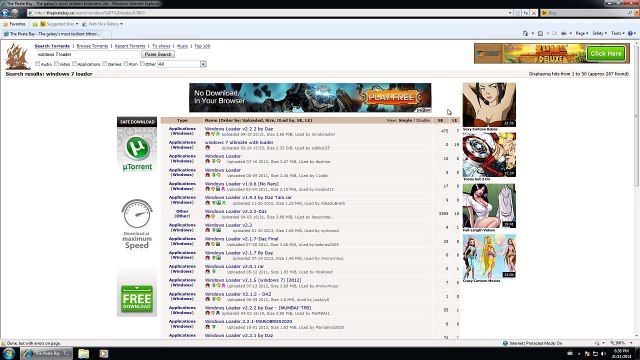Click the Print icon in command bar
Viewport: 640px width, 360px height.
(564, 33)
